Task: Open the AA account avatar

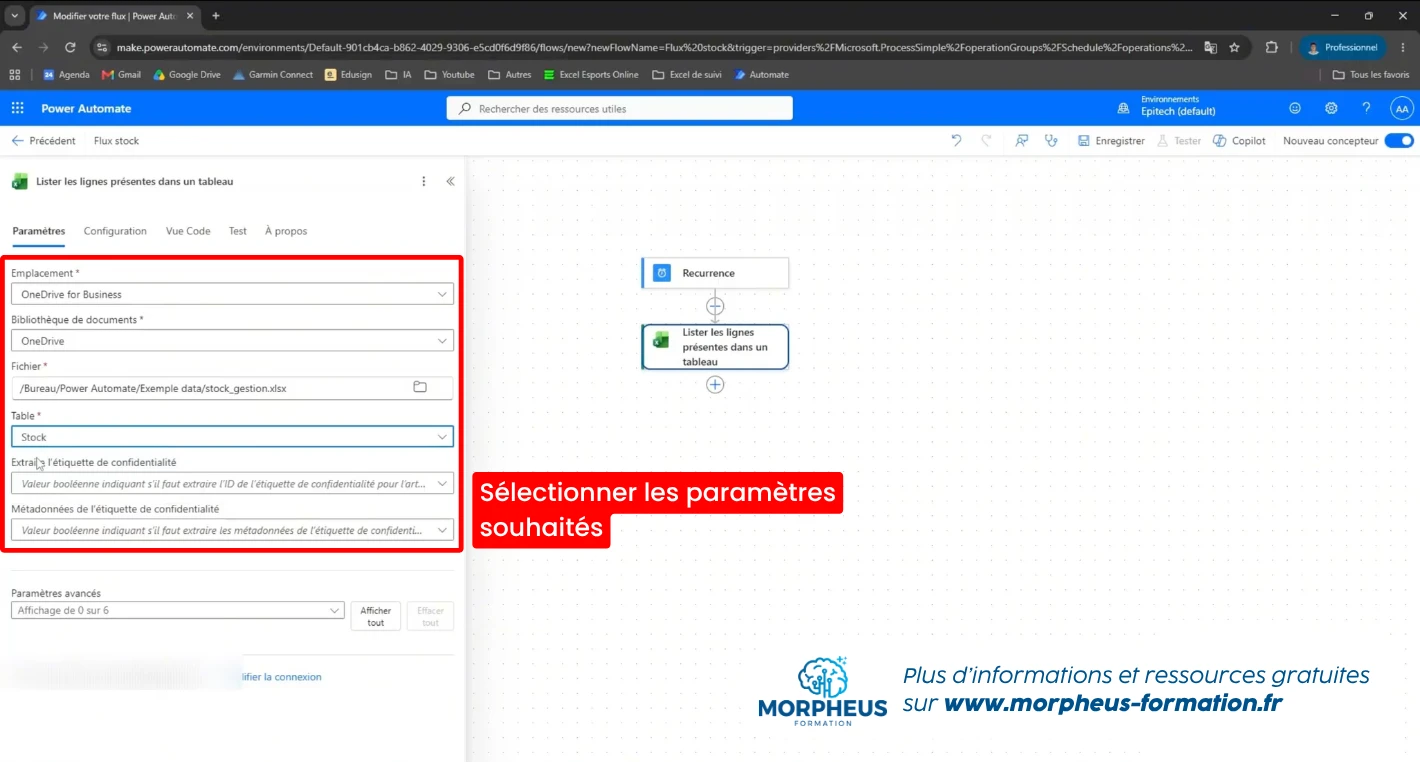Action: (x=1402, y=108)
